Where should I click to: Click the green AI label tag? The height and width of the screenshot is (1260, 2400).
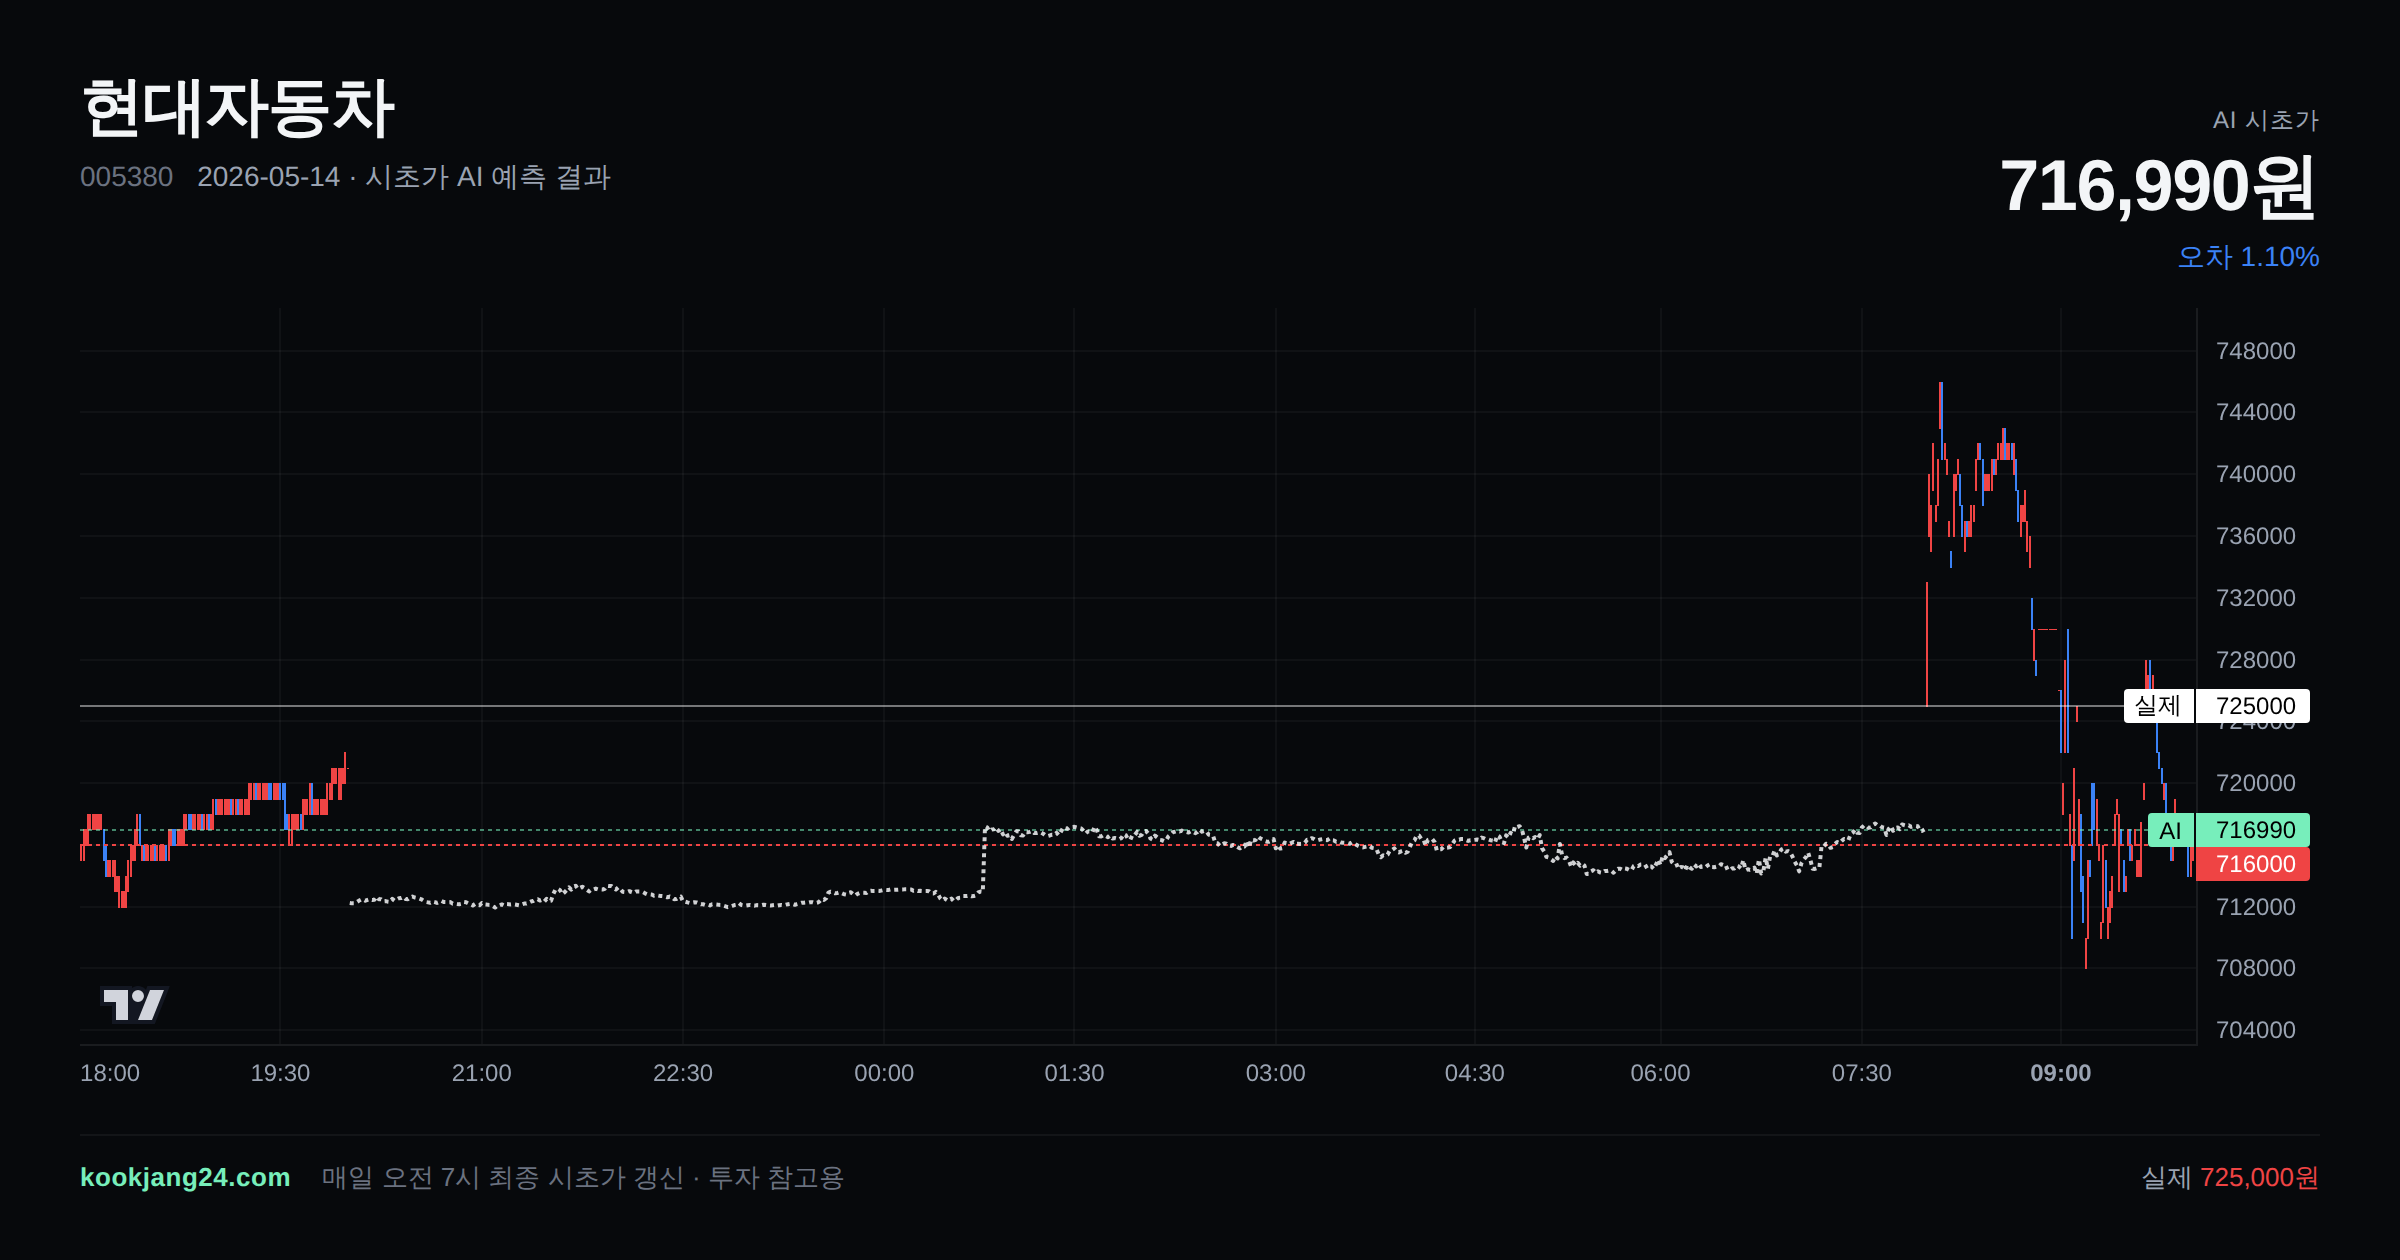pos(2171,830)
